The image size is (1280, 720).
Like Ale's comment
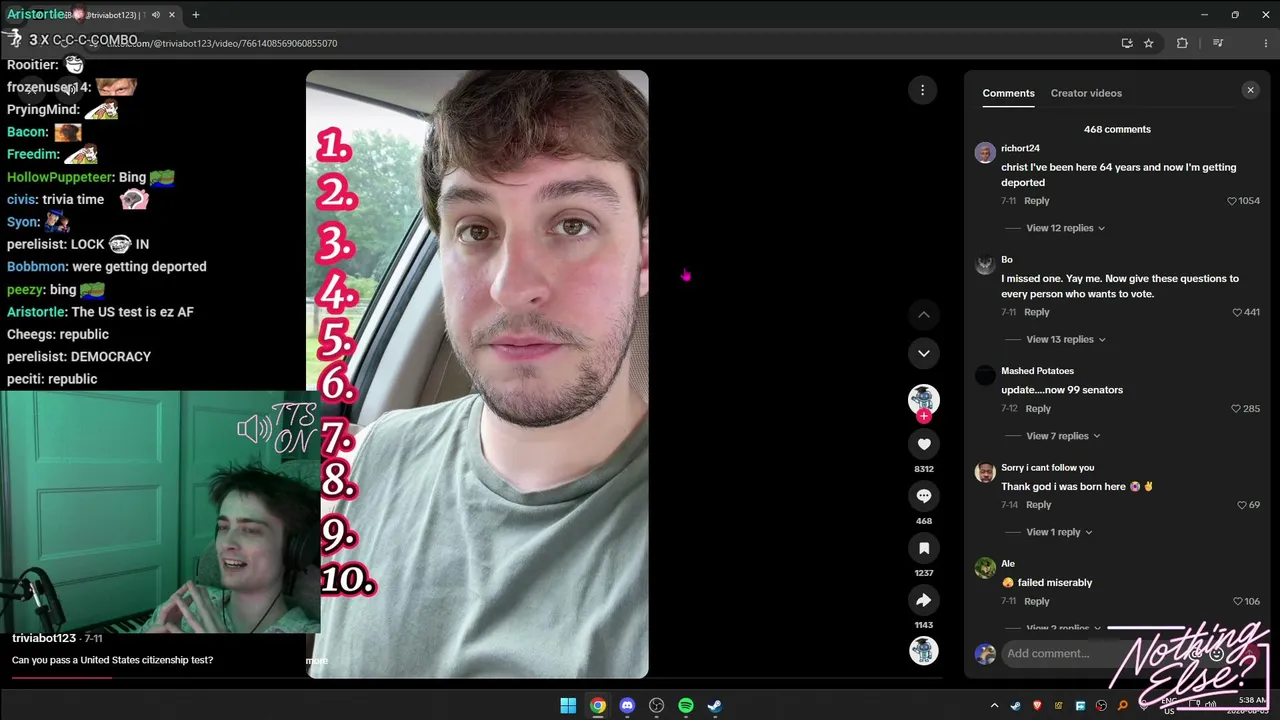(1238, 601)
